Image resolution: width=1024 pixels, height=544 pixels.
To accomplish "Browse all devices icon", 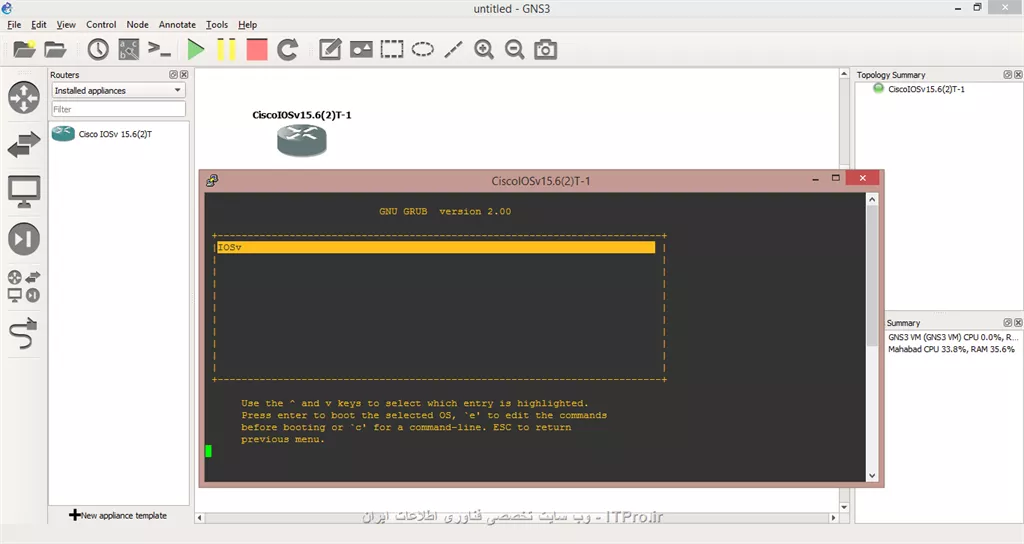I will pos(24,286).
